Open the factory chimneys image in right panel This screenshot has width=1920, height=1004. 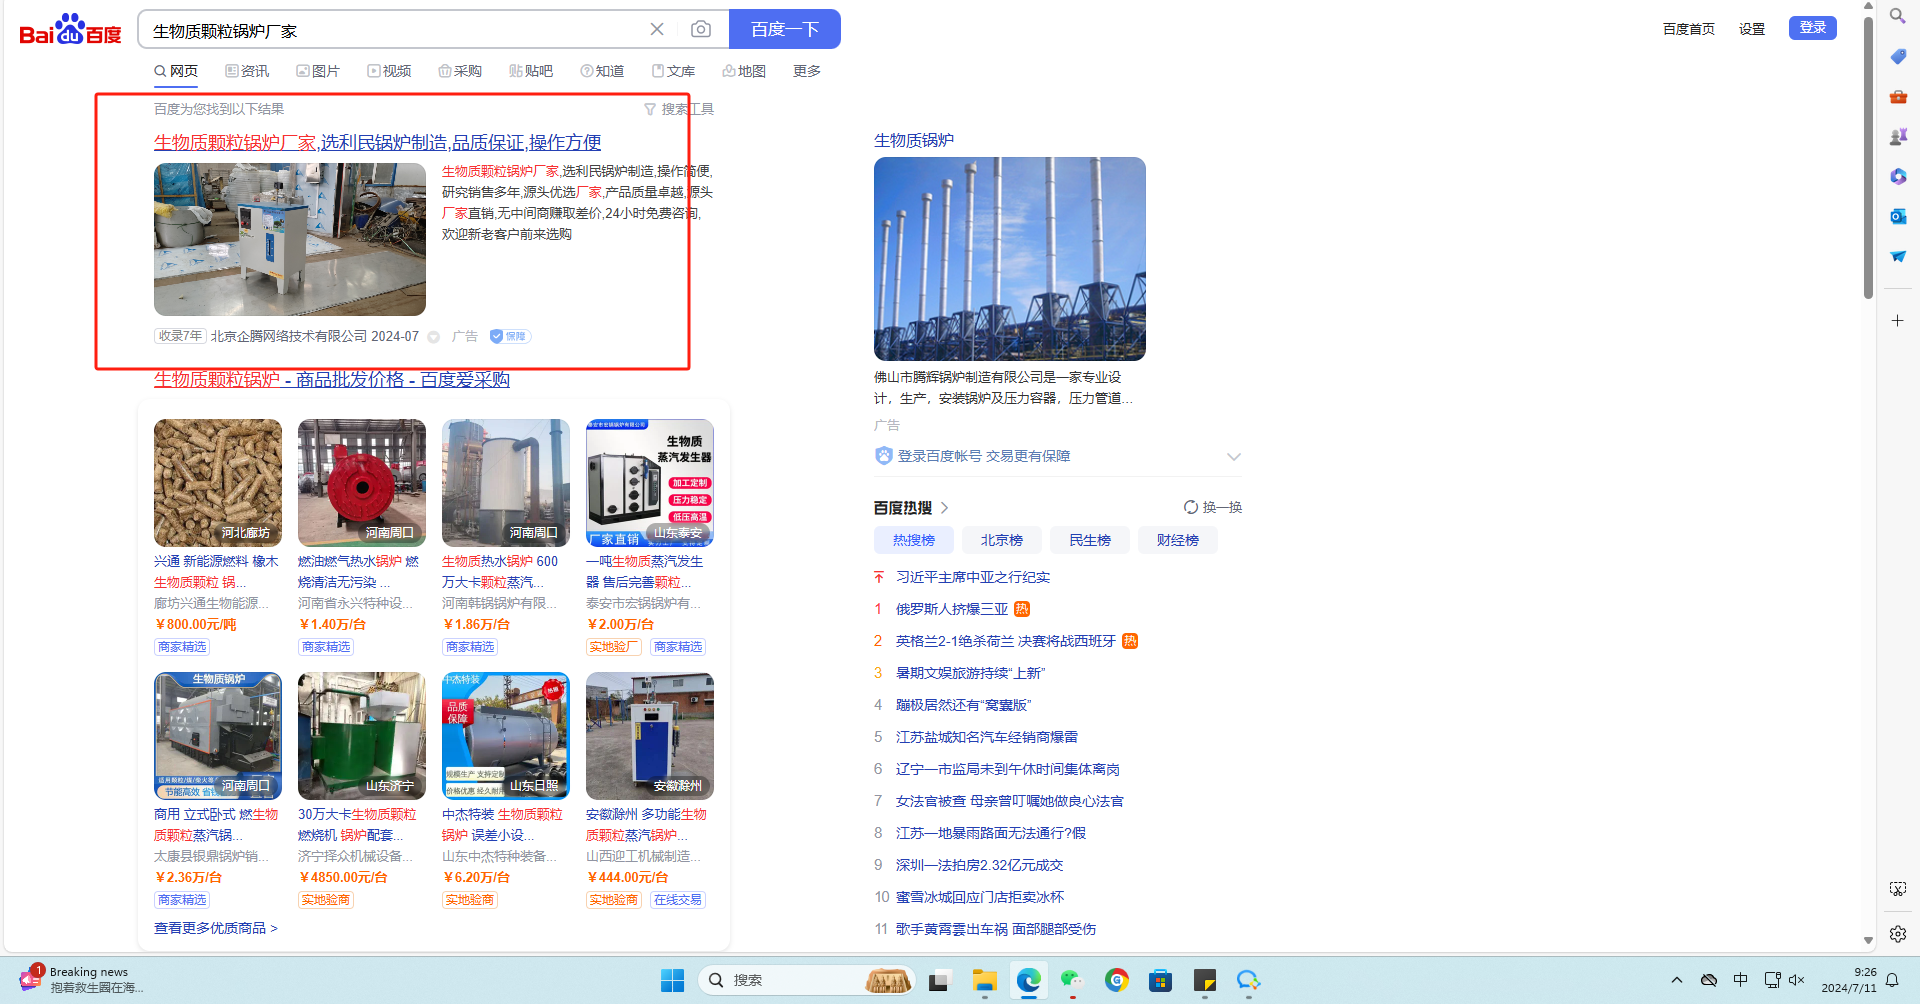(x=1010, y=259)
